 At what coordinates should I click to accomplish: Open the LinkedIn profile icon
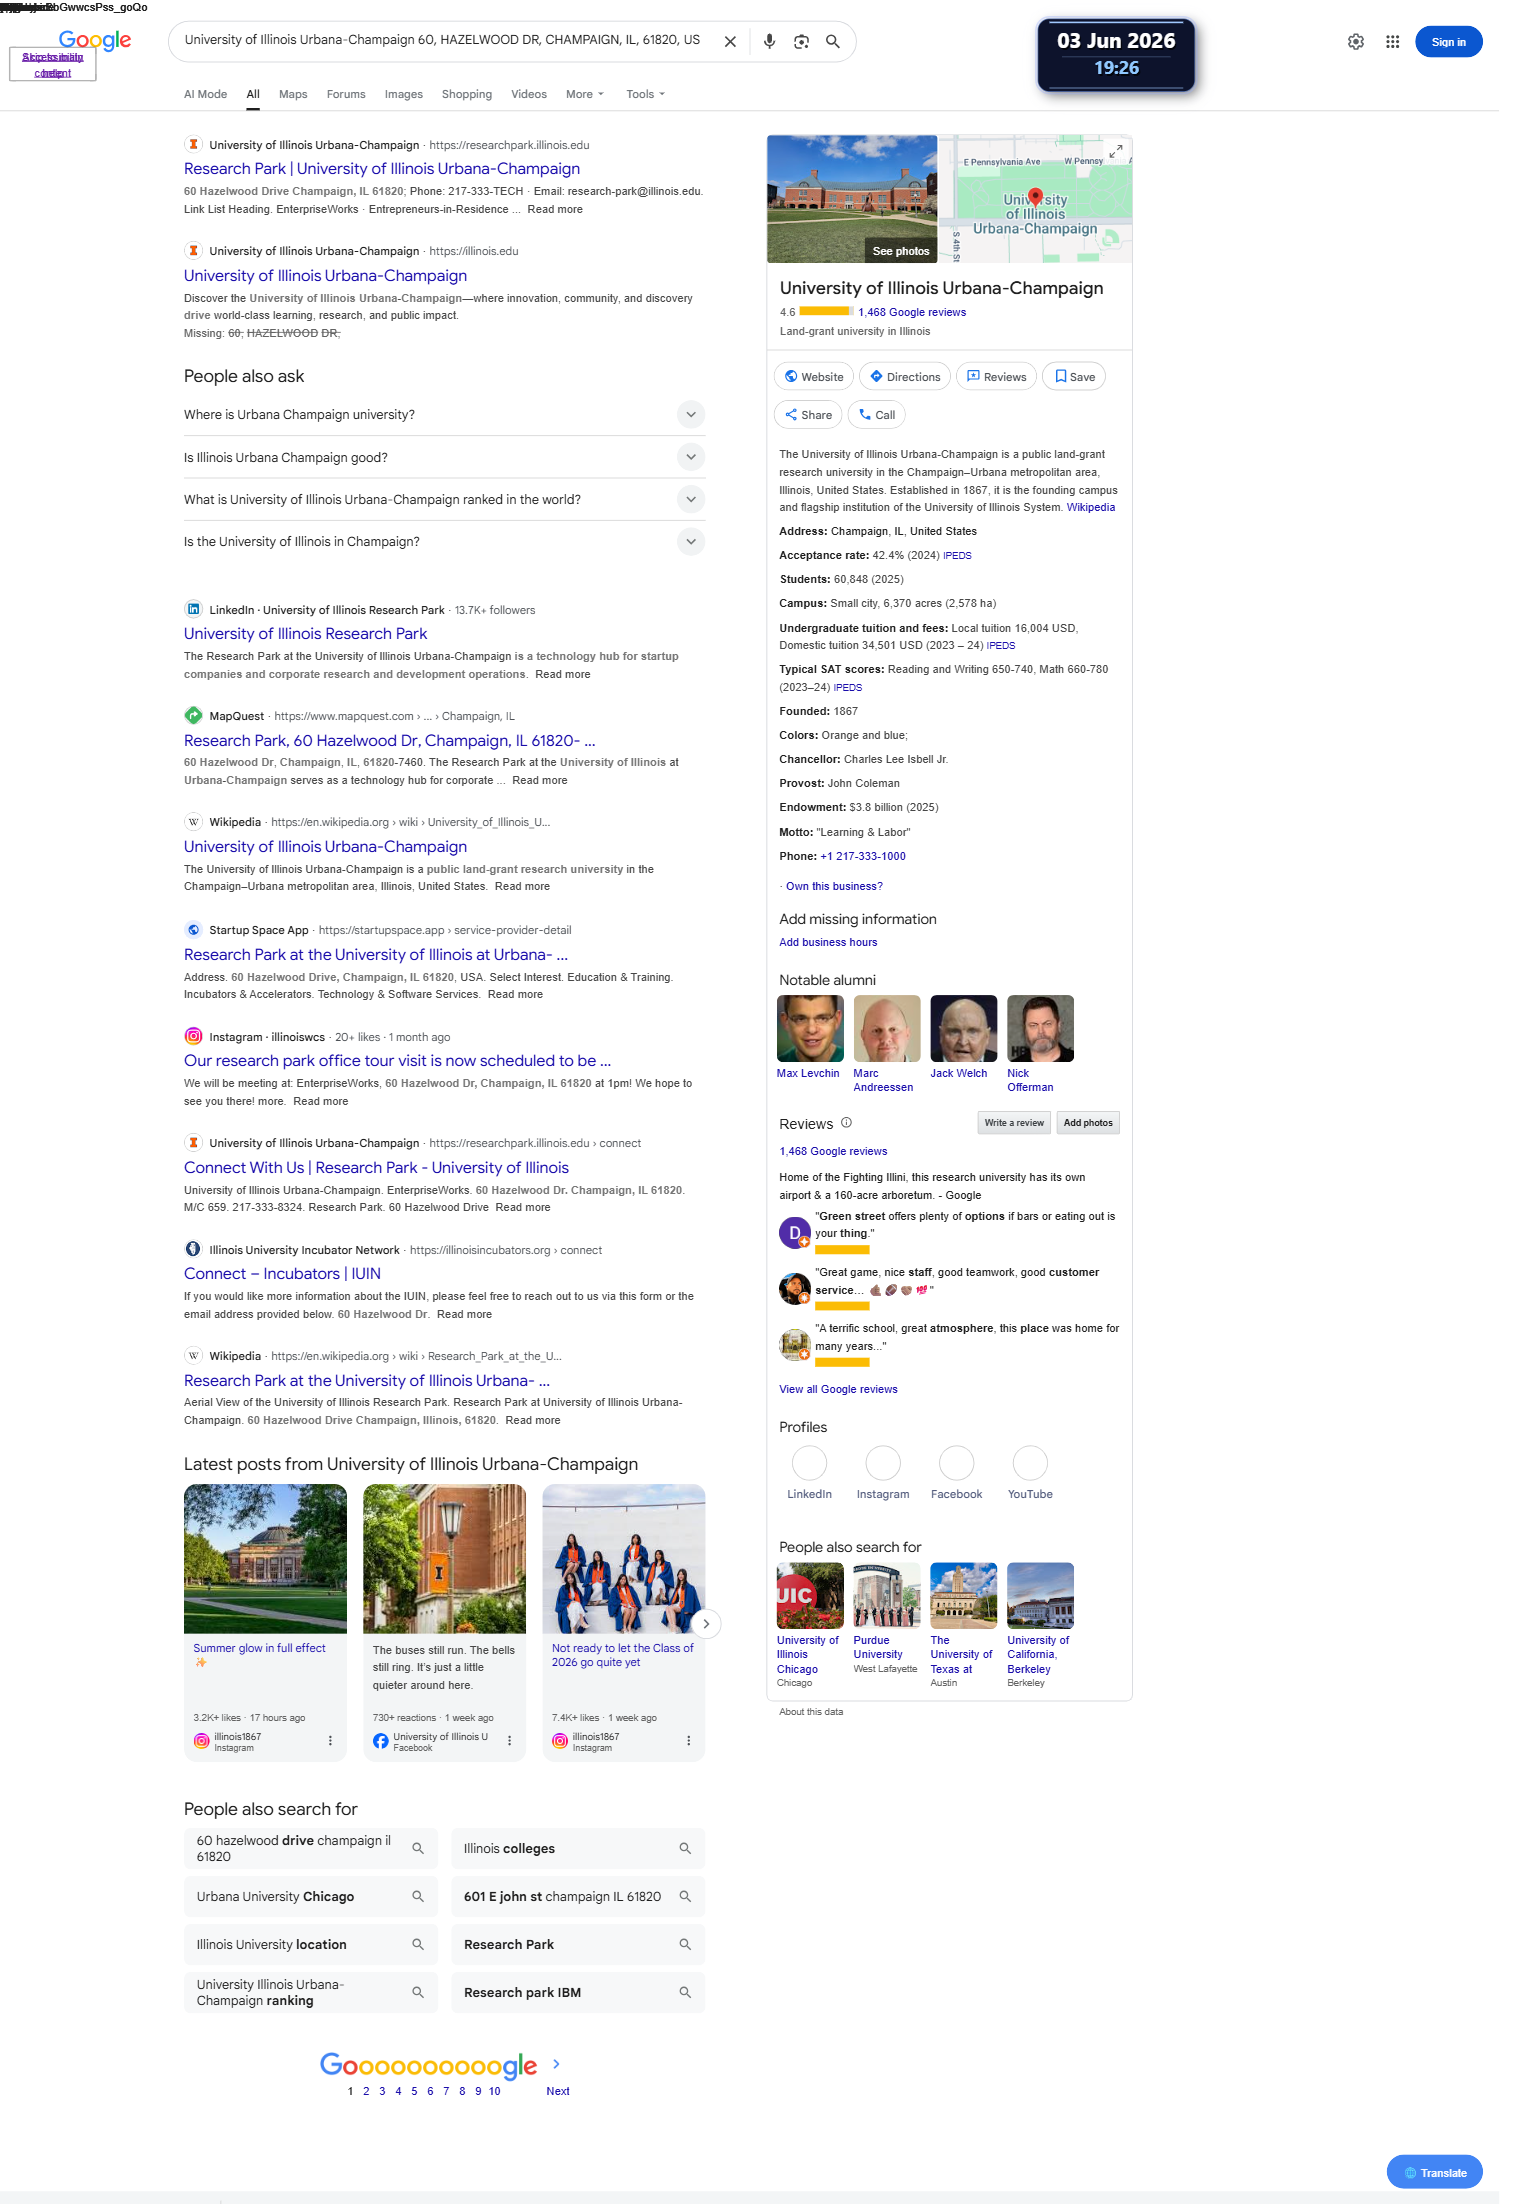809,1463
